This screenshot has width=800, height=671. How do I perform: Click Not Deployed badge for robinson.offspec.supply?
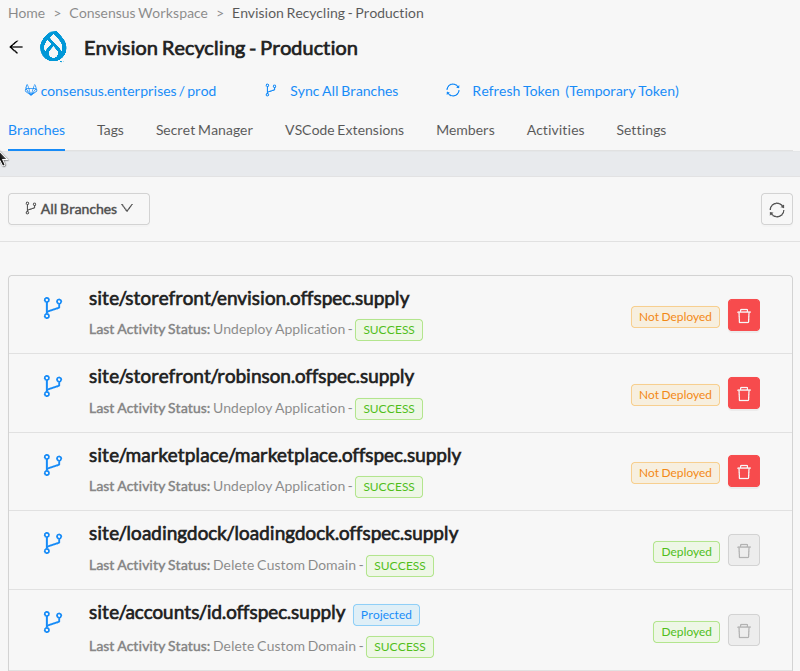675,395
